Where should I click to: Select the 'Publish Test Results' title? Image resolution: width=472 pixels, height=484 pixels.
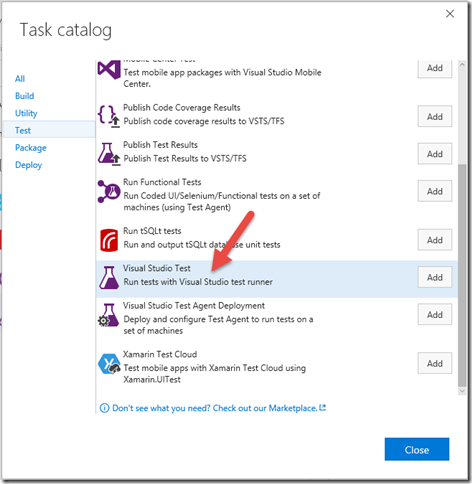pyautogui.click(x=160, y=145)
